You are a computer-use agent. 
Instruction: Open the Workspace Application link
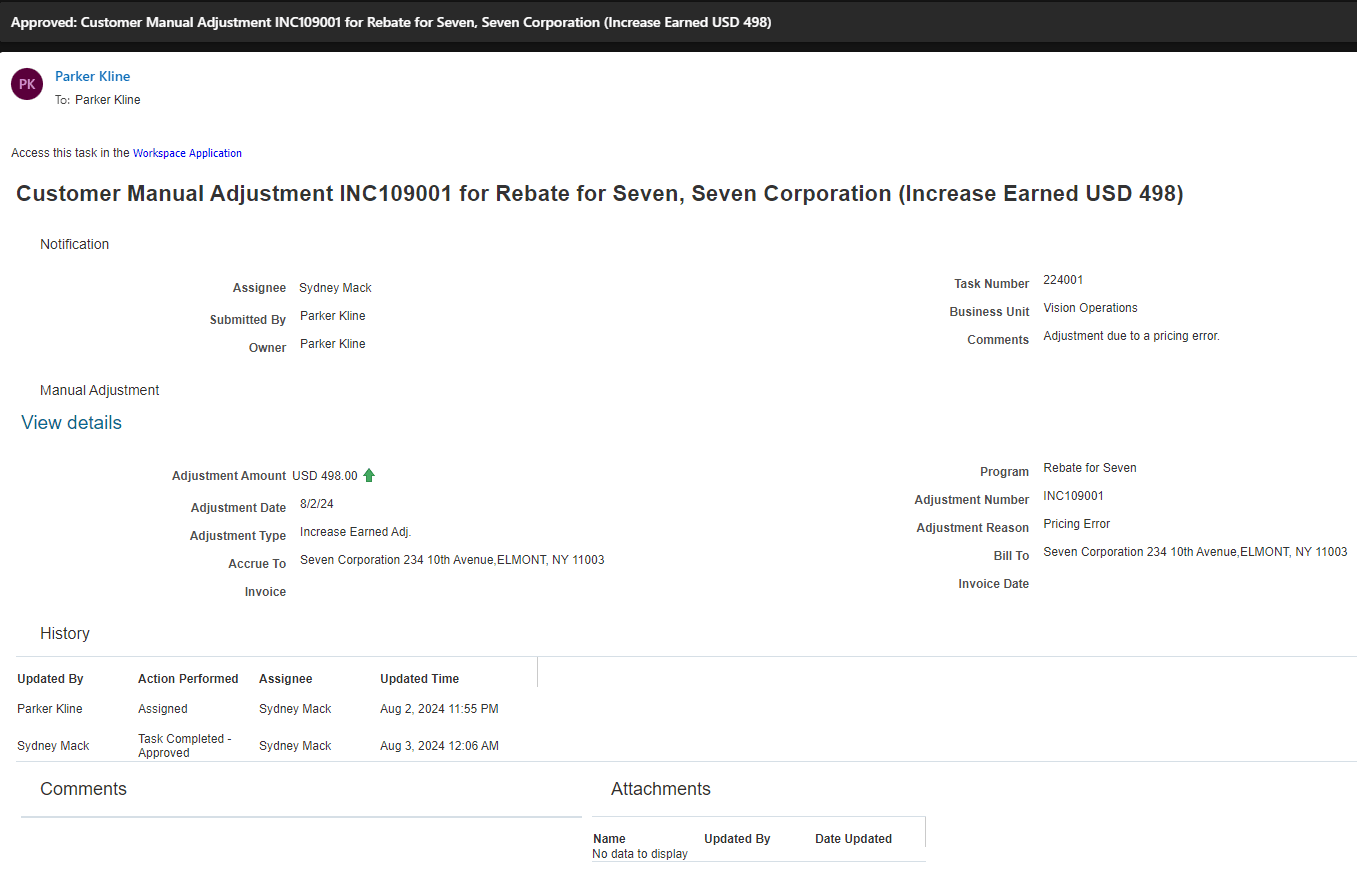click(x=187, y=153)
